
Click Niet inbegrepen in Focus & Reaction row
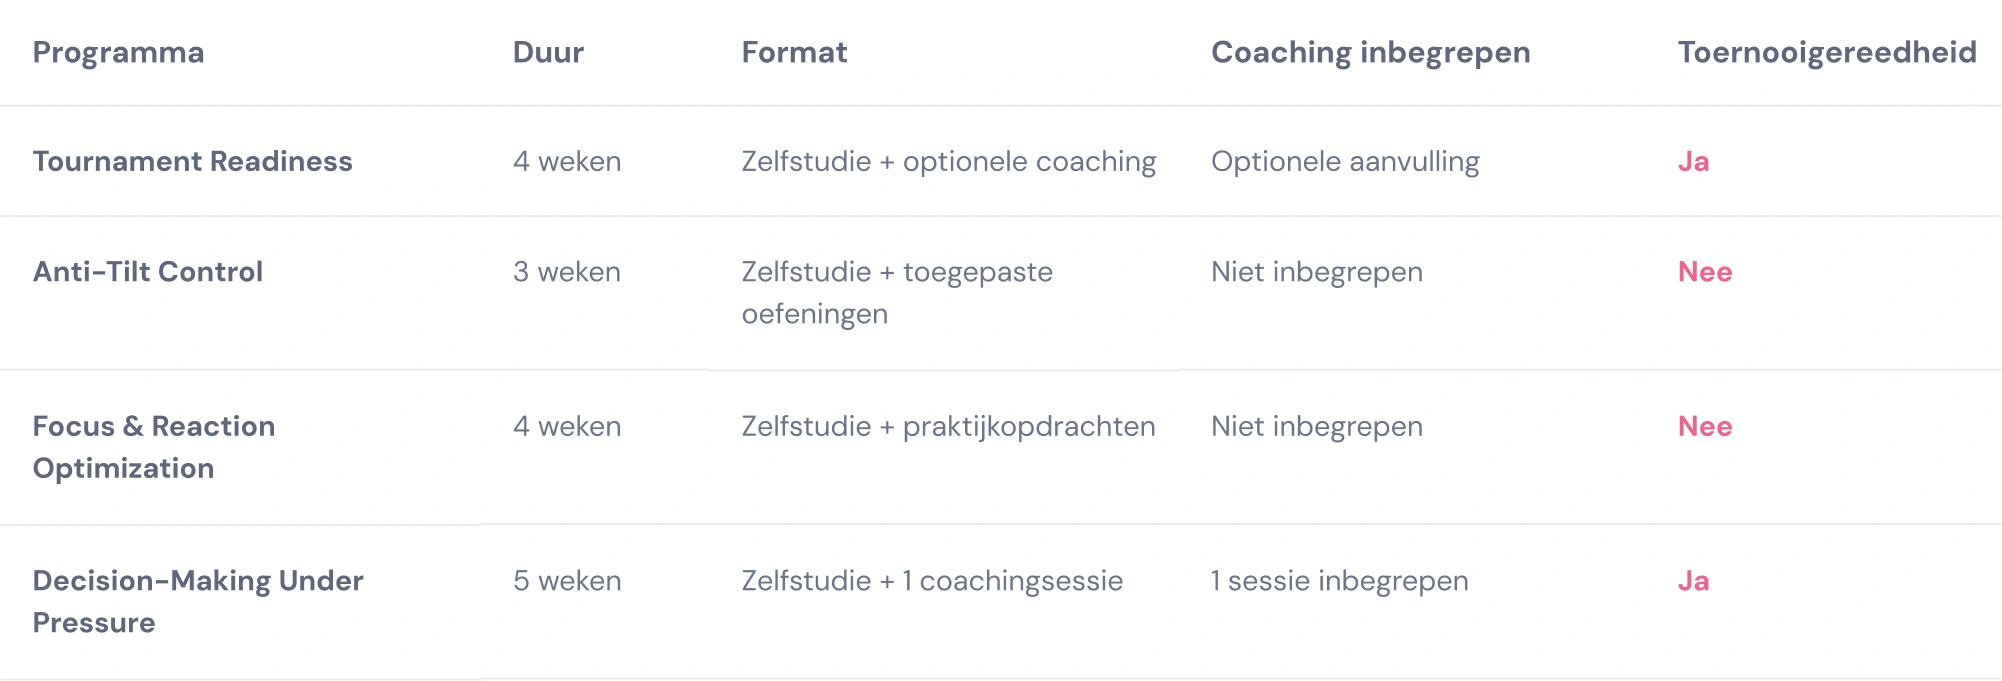[x=1316, y=426]
